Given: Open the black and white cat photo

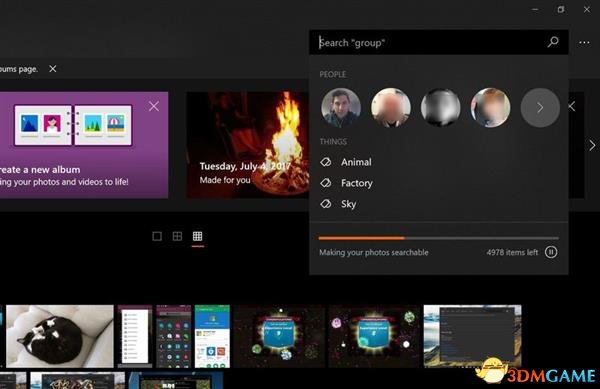Looking at the screenshot, I should 60,336.
